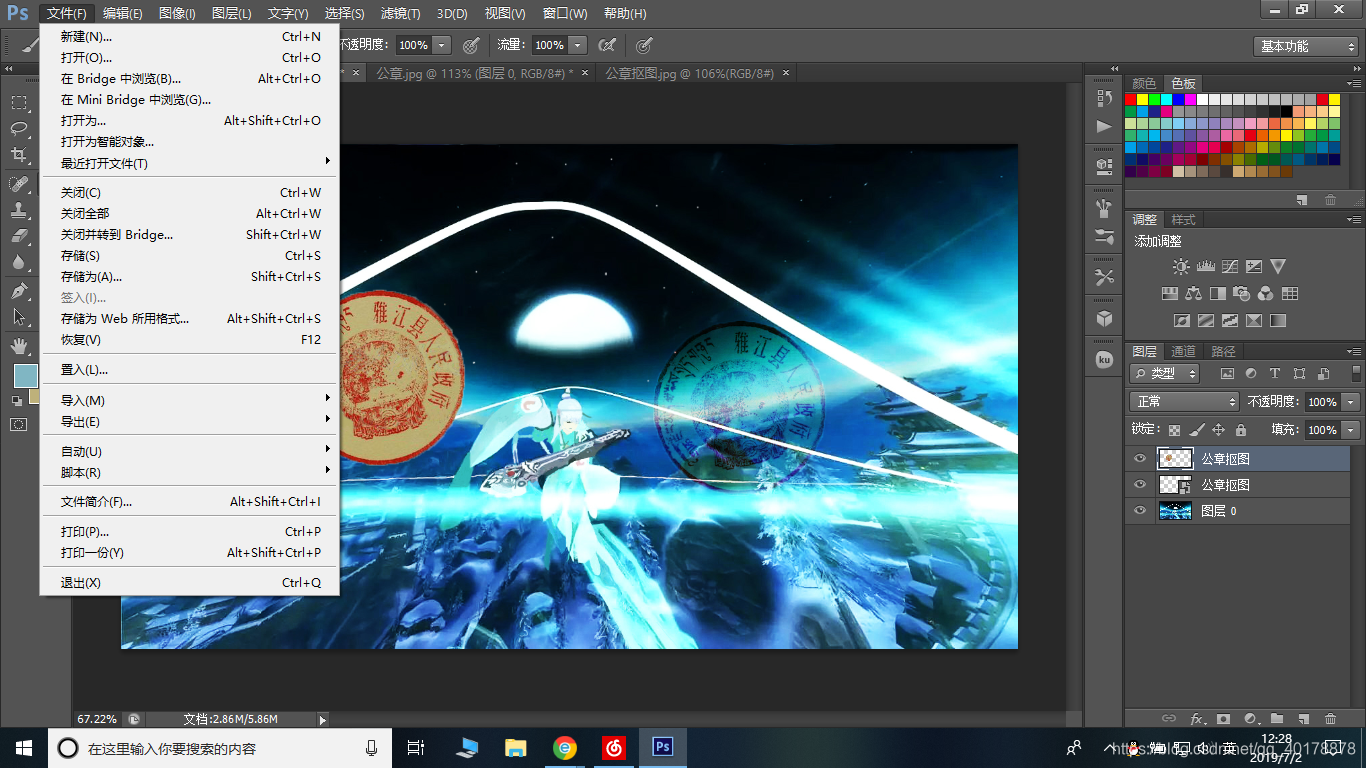The image size is (1366, 768).
Task: Click the Quick Mask mode icon
Action: (x=19, y=424)
